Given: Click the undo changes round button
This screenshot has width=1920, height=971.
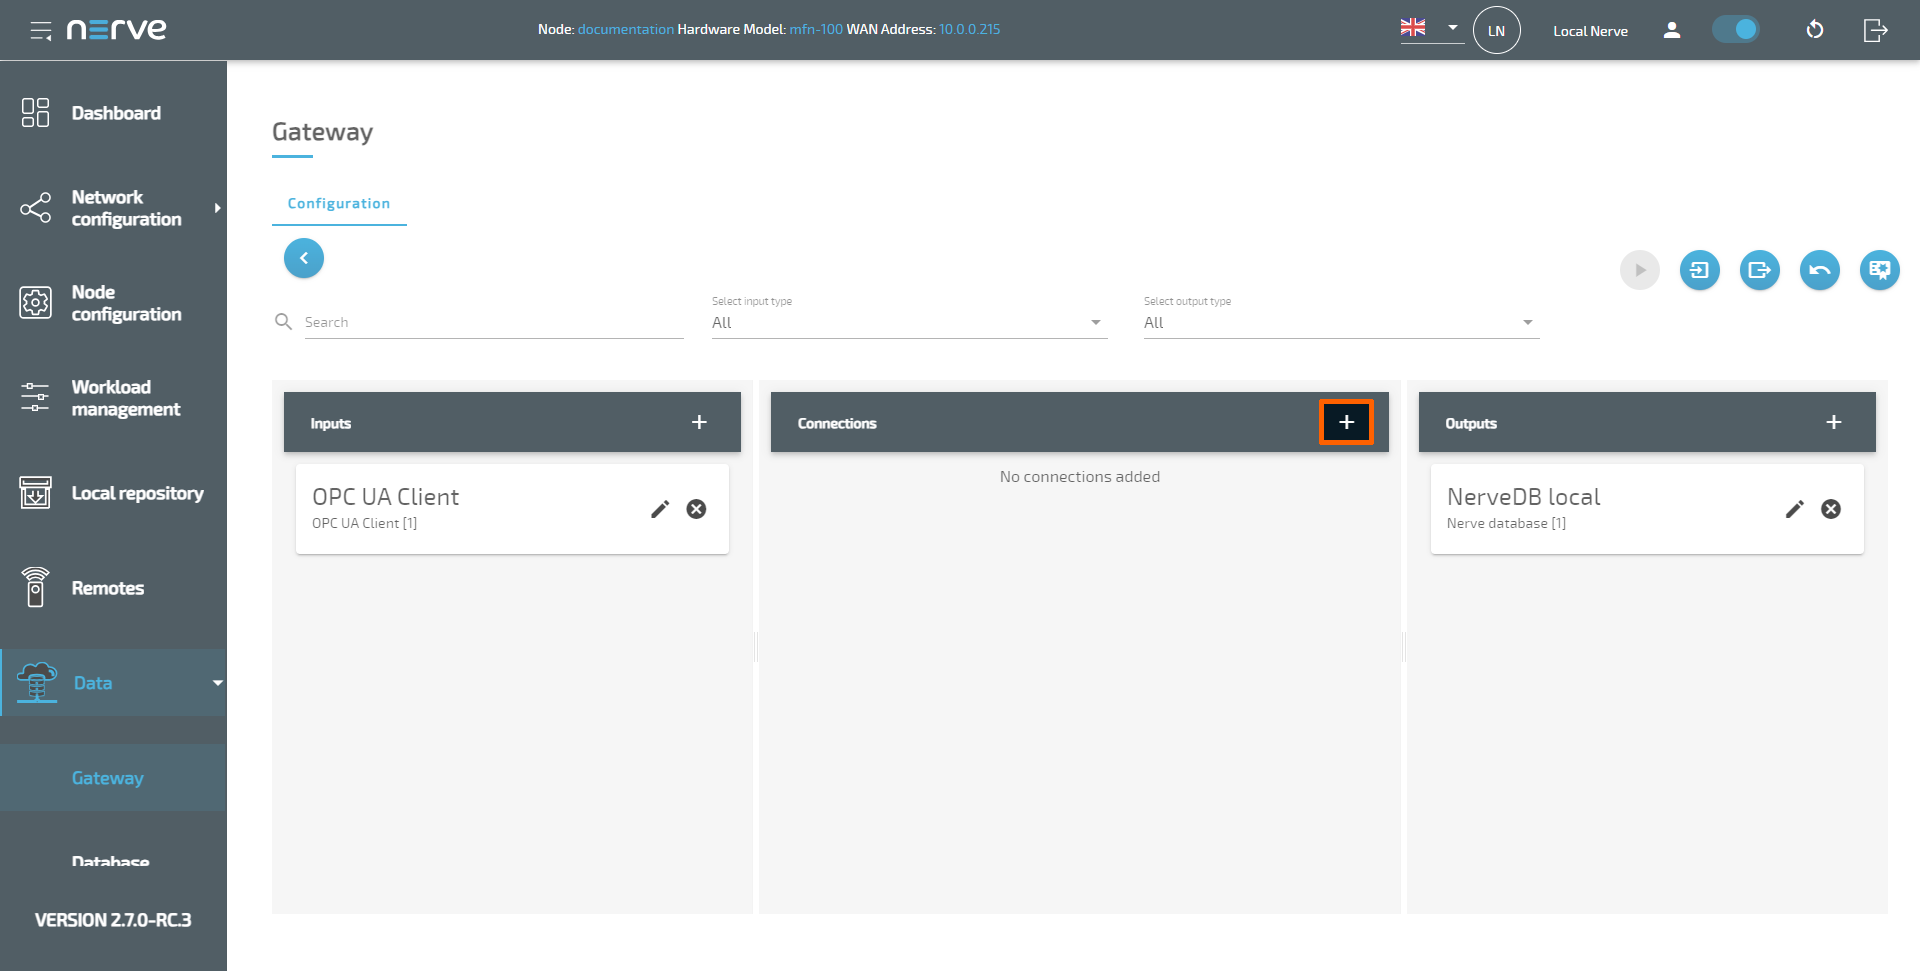Looking at the screenshot, I should [x=1819, y=270].
